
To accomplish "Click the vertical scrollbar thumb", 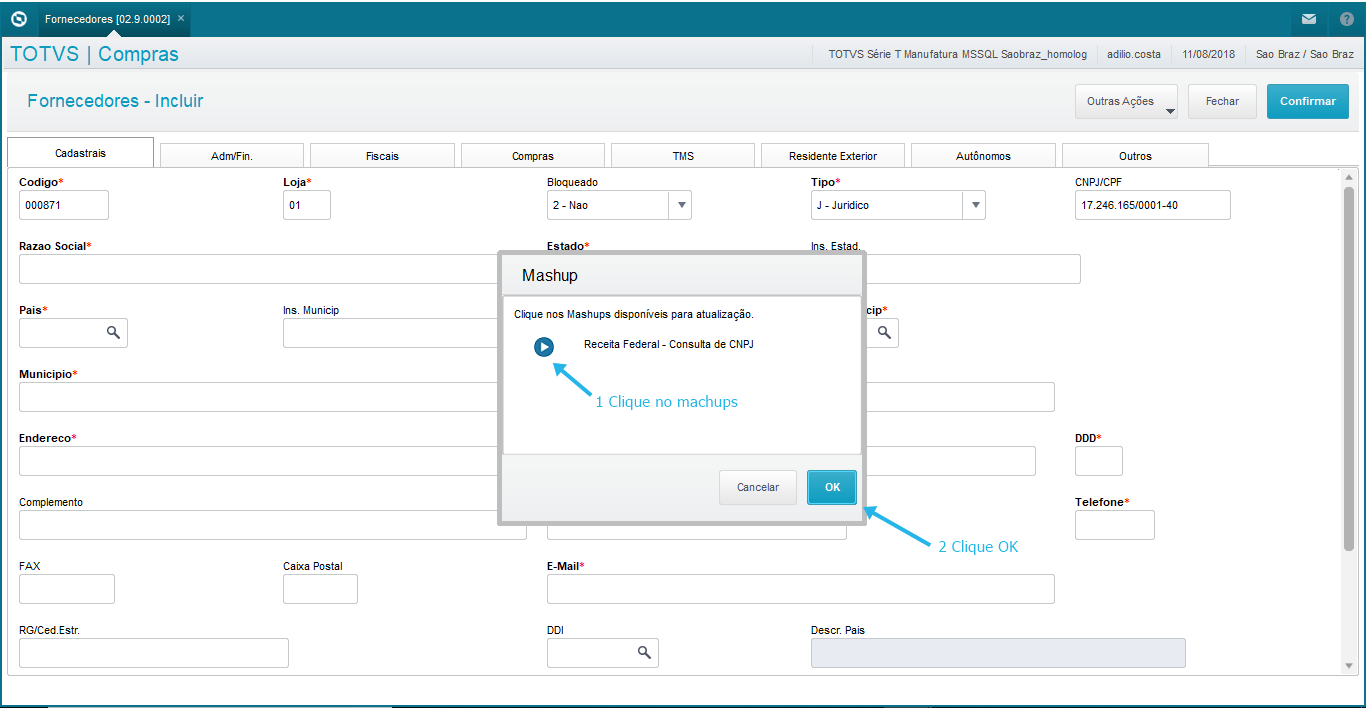I will tap(1349, 368).
